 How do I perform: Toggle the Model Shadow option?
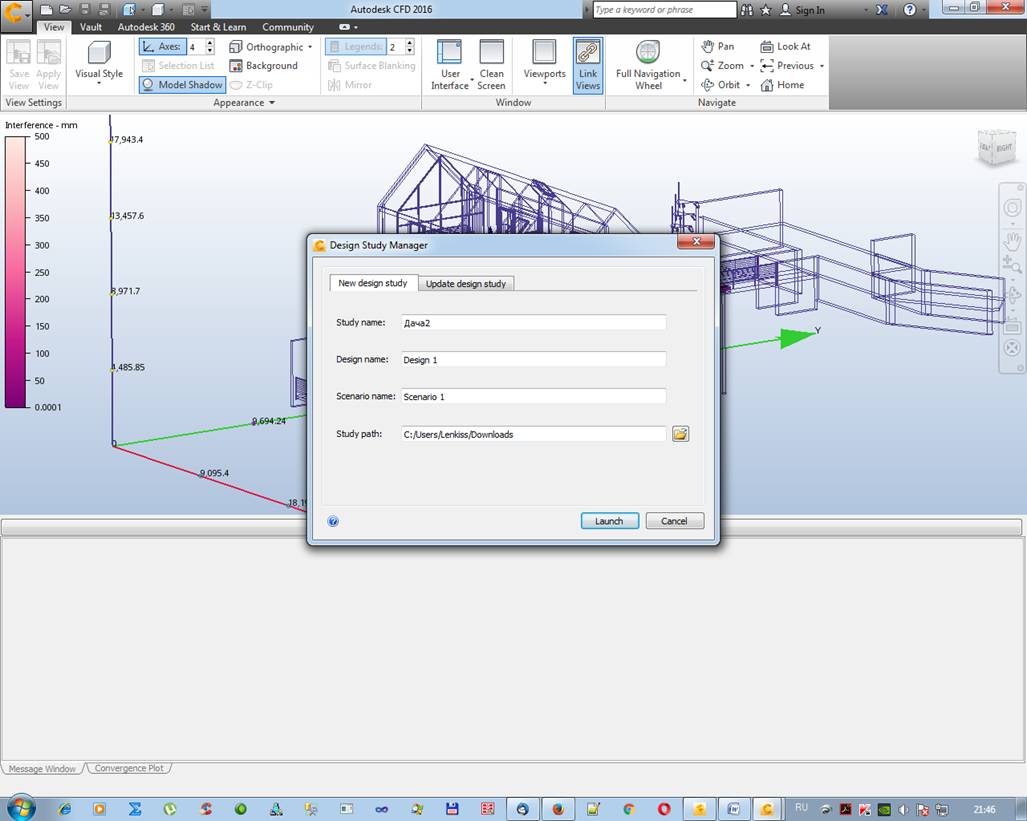(182, 85)
